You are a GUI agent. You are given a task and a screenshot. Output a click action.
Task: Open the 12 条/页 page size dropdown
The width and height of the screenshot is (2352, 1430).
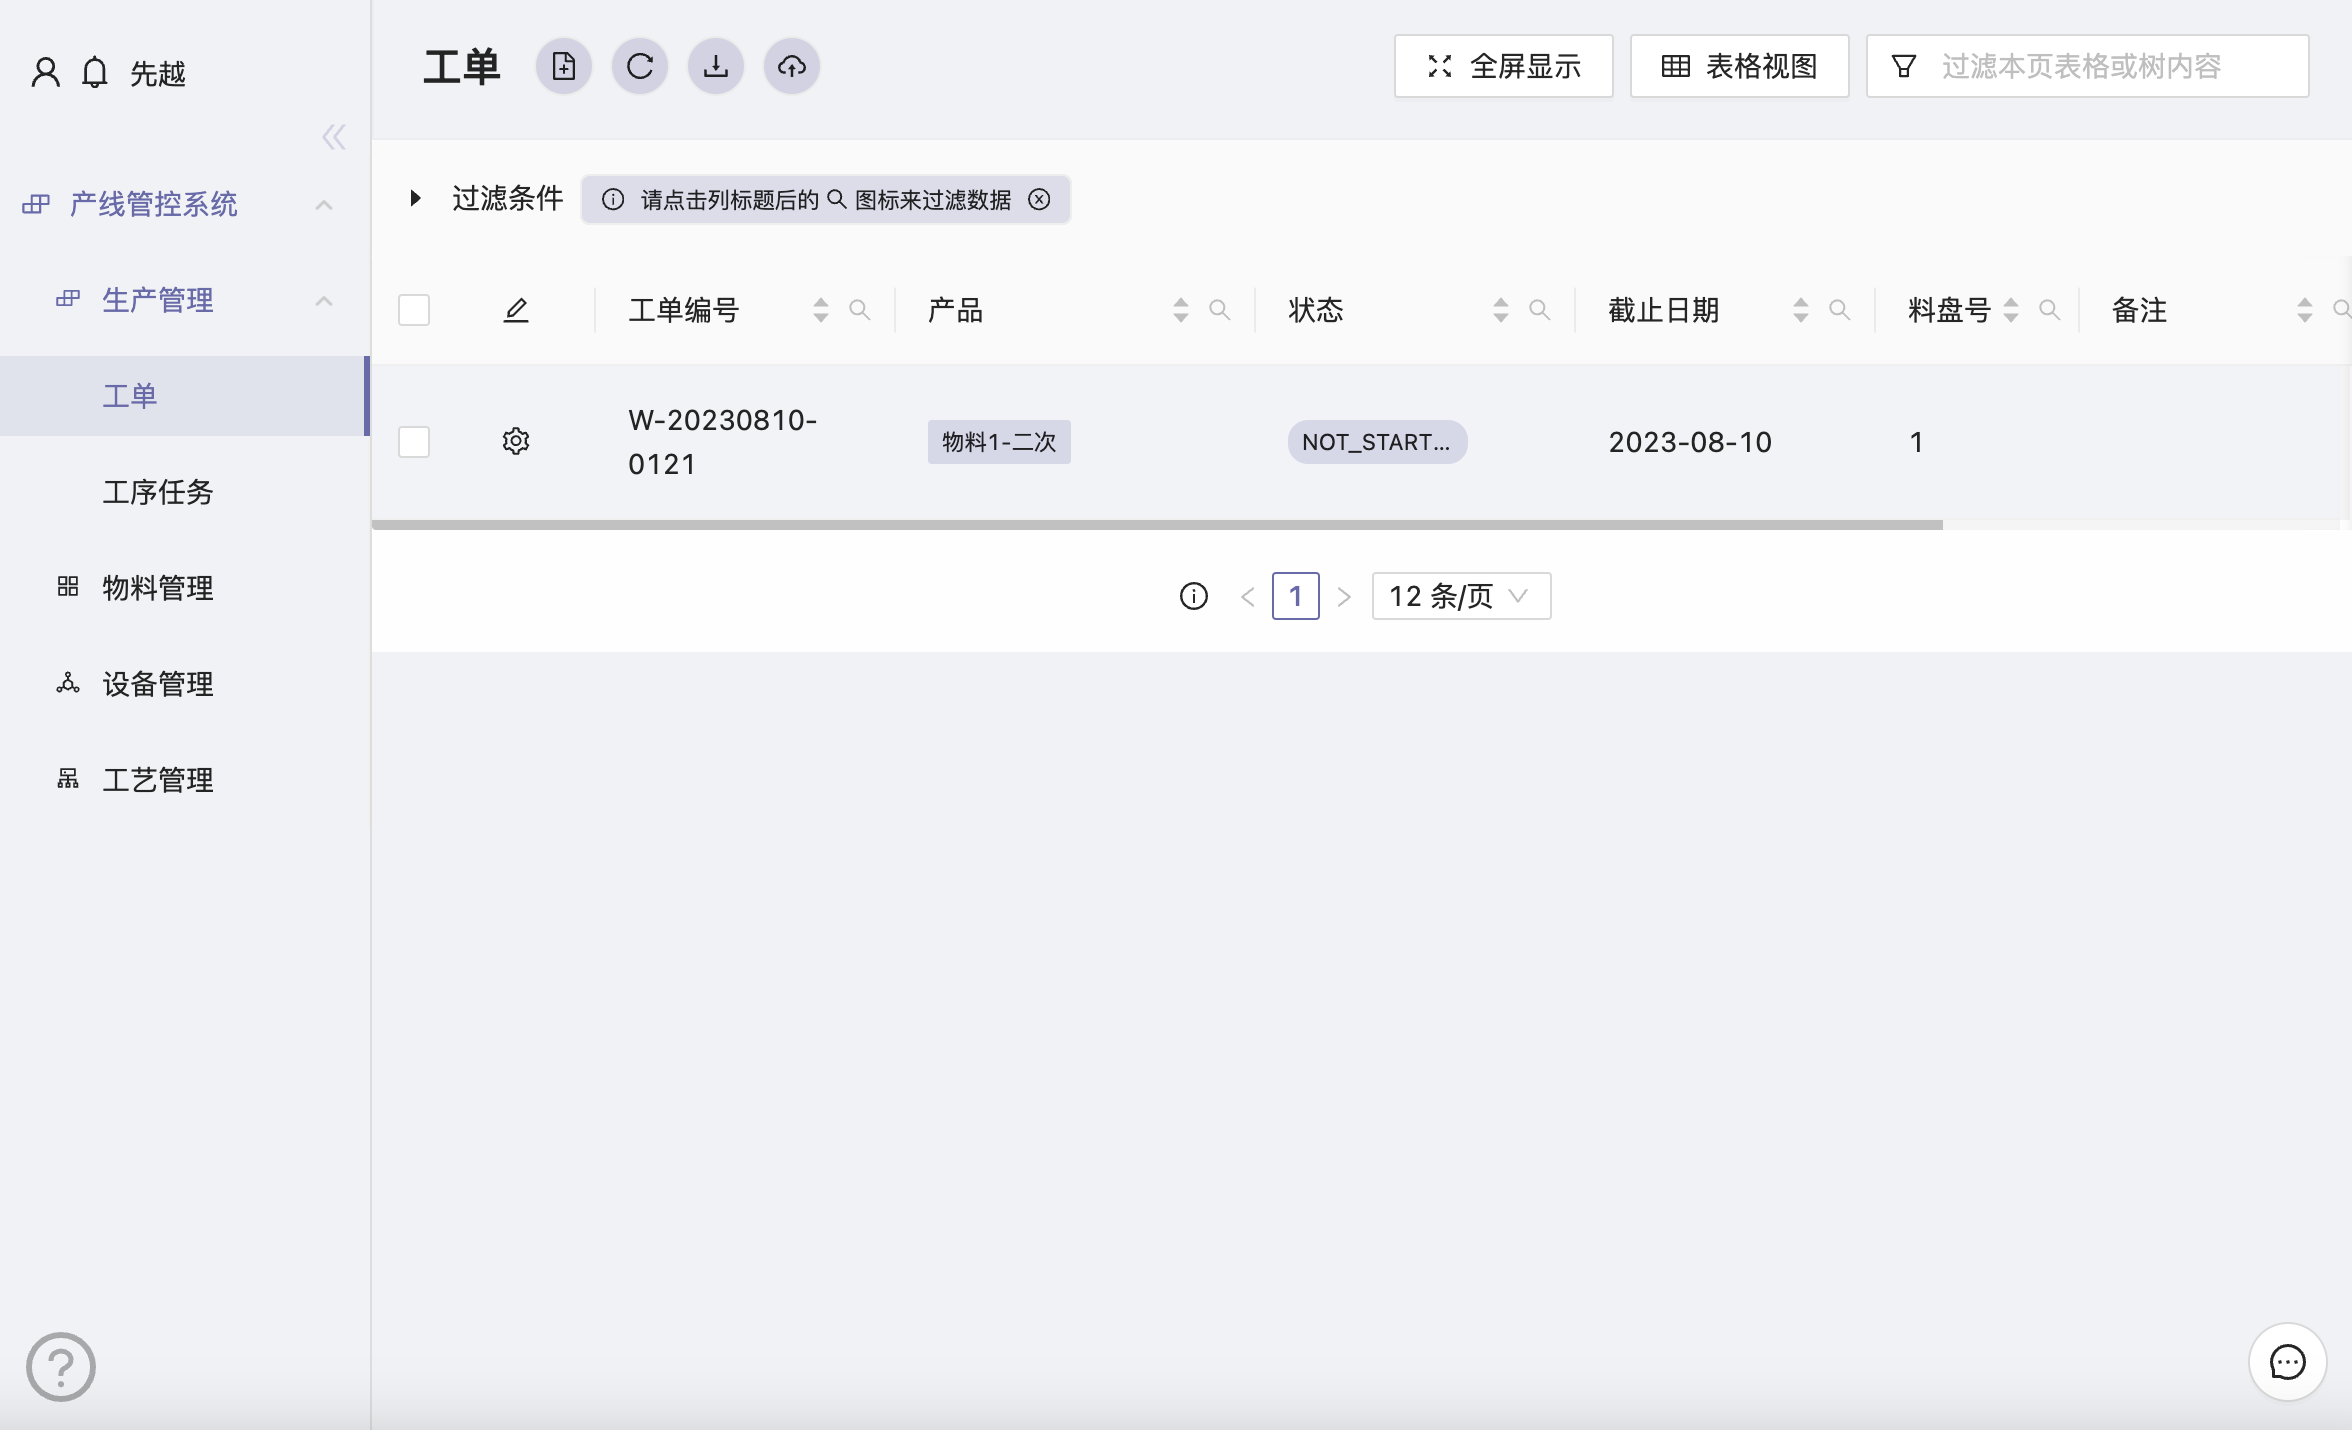coord(1461,596)
